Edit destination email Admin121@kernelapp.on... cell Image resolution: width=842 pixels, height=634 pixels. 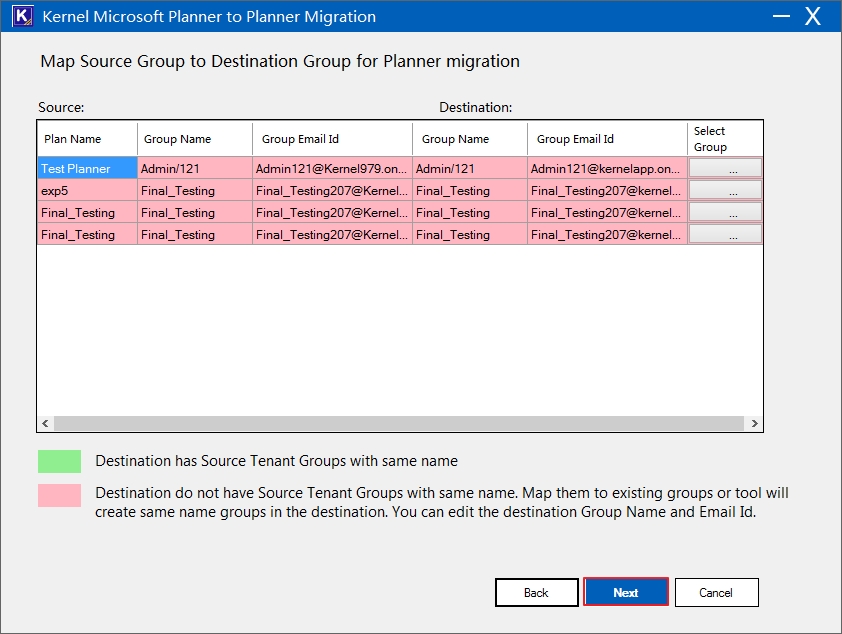pos(607,169)
